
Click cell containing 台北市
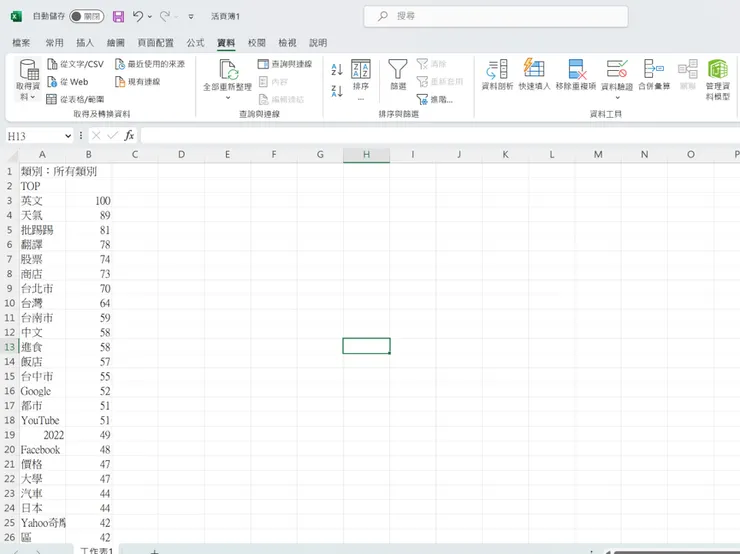point(42,288)
